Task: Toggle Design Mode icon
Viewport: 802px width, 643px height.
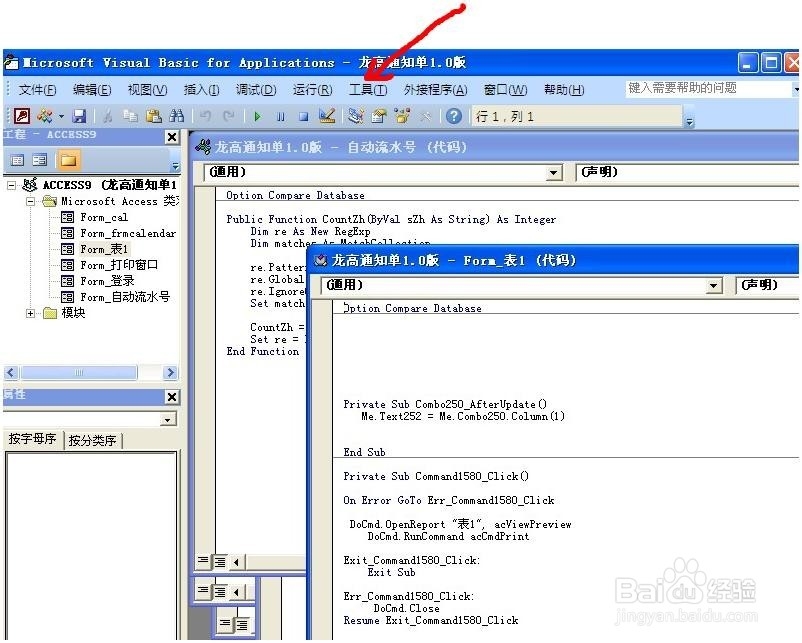Action: click(x=327, y=116)
